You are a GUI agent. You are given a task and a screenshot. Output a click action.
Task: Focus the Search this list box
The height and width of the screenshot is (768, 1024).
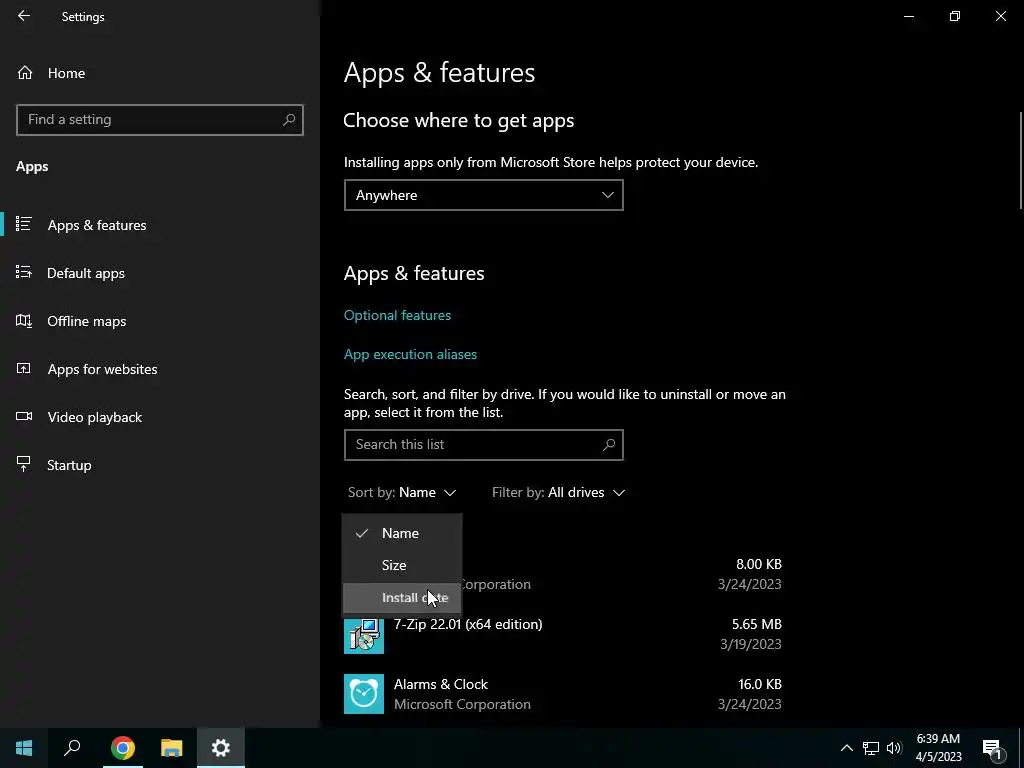point(483,445)
